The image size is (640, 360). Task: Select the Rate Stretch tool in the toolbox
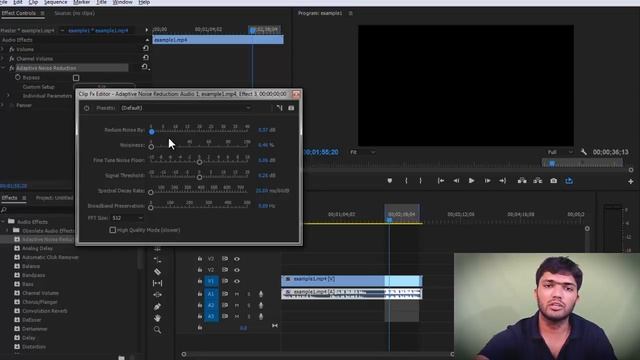pyautogui.click(x=158, y=260)
